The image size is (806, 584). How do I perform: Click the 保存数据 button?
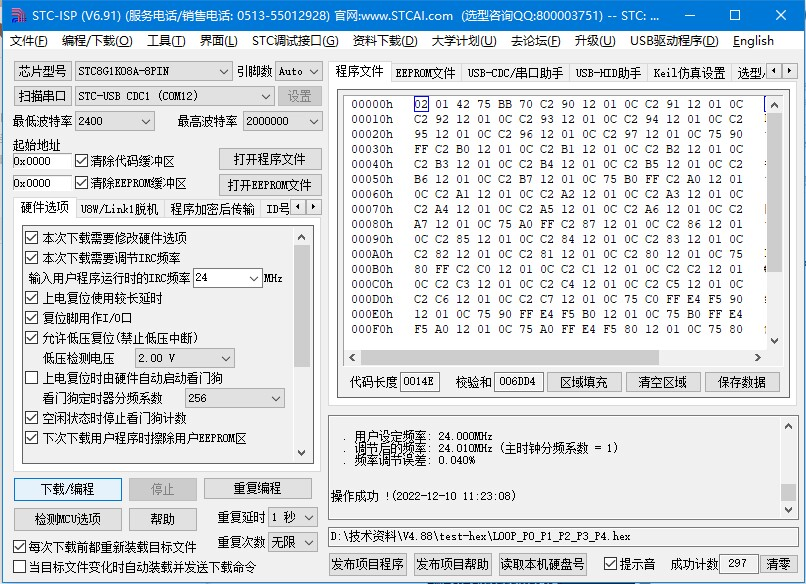tap(742, 382)
